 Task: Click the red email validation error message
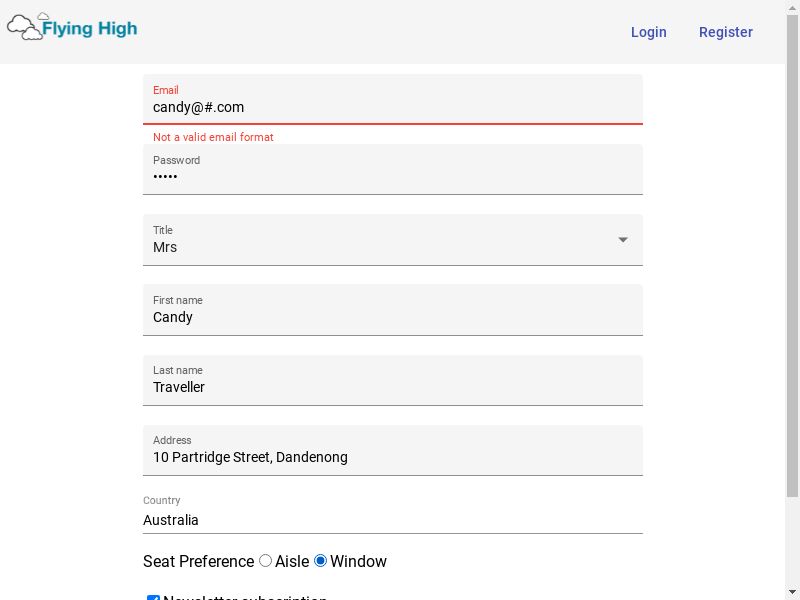click(213, 137)
